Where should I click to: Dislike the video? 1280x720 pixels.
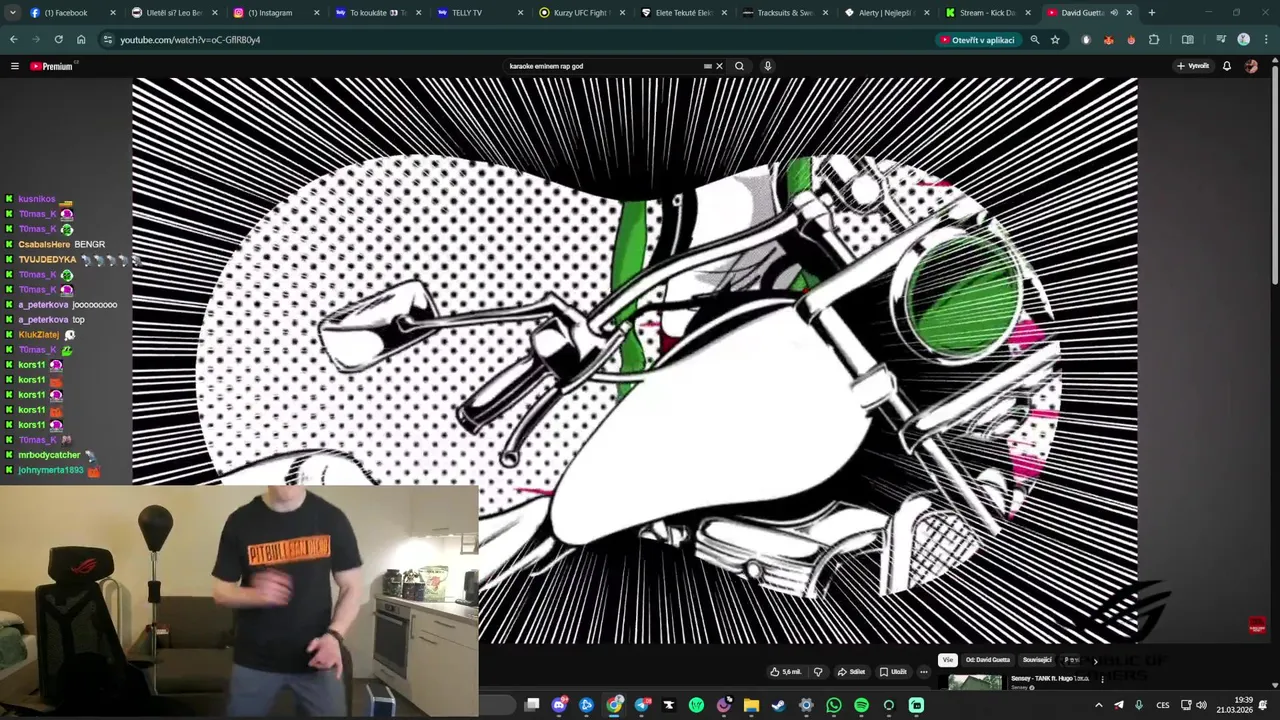818,672
